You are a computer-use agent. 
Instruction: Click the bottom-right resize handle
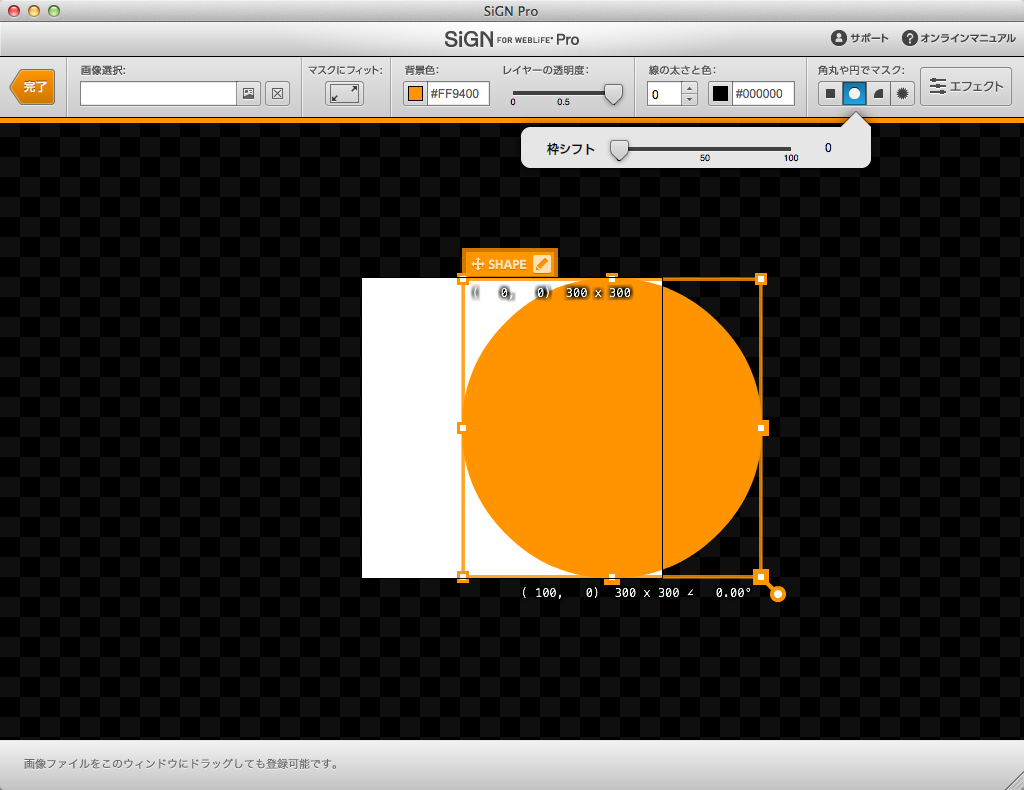[761, 577]
